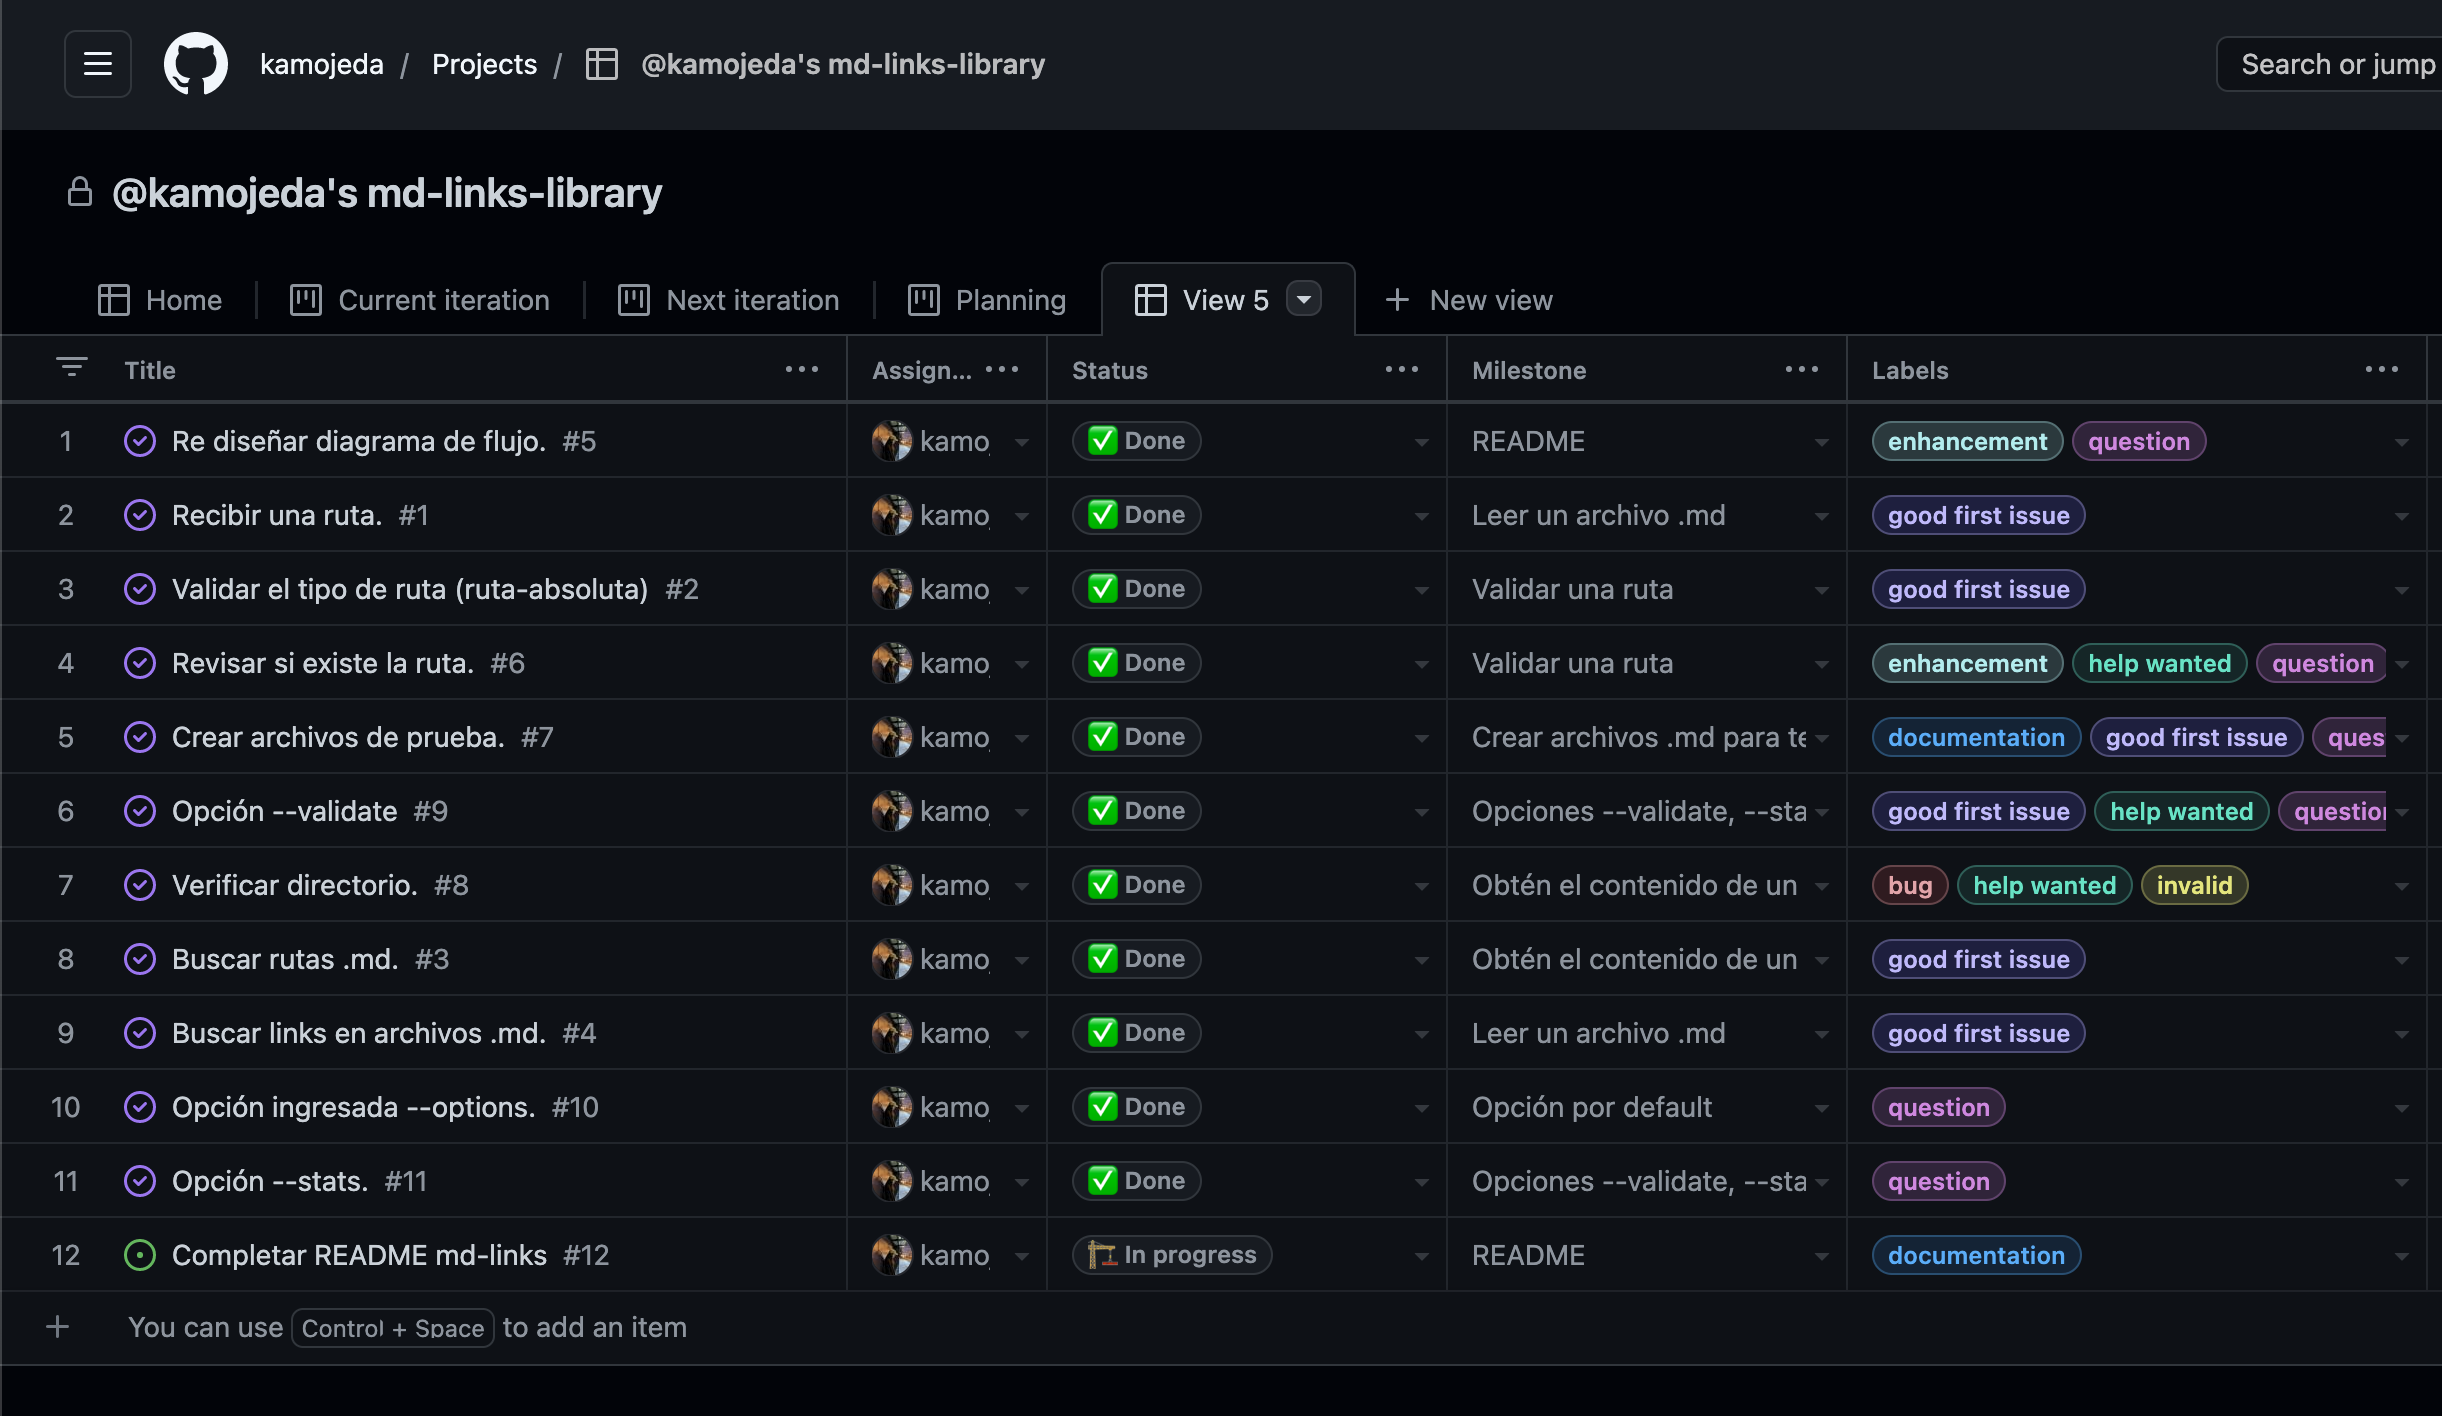2442x1416 pixels.
Task: Expand Status dropdown for In progress row
Action: click(x=1421, y=1256)
